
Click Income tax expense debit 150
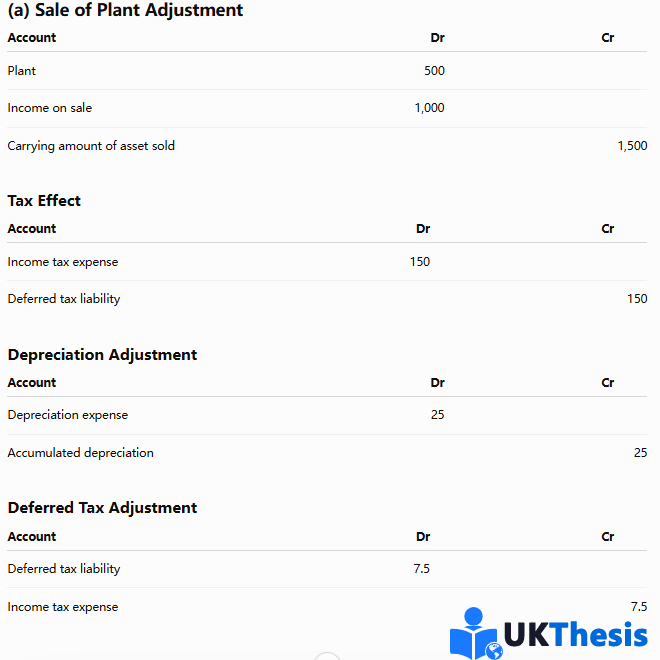click(x=420, y=262)
